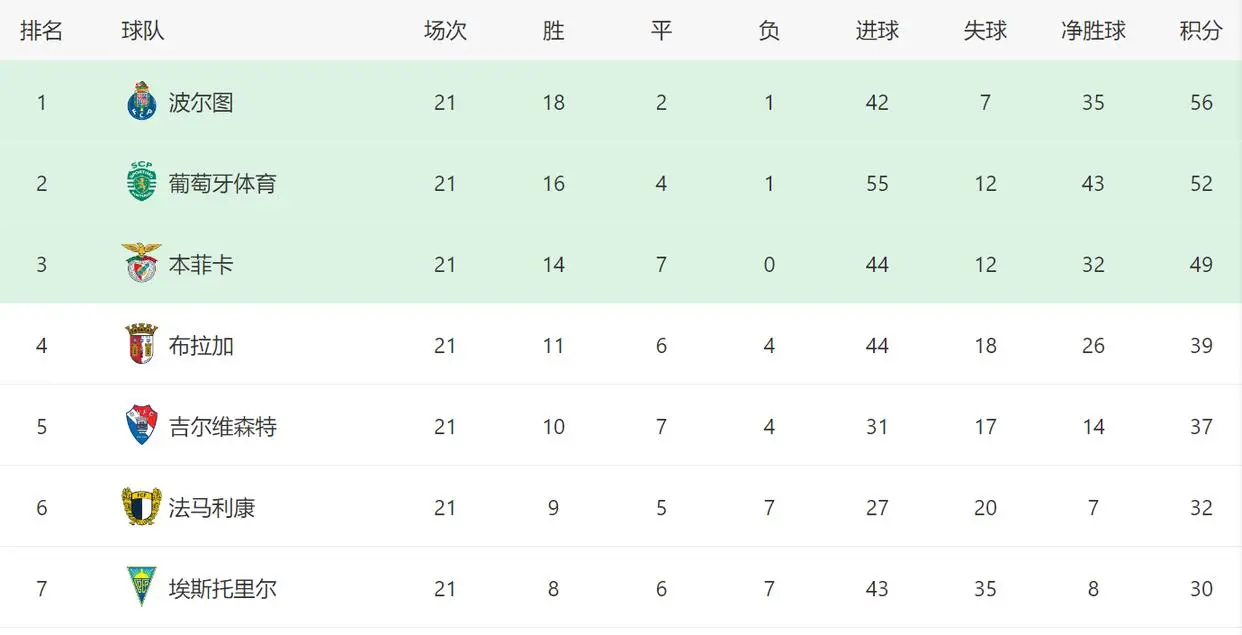1242x635 pixels.
Task: Click the 场次 column header
Action: tap(445, 31)
